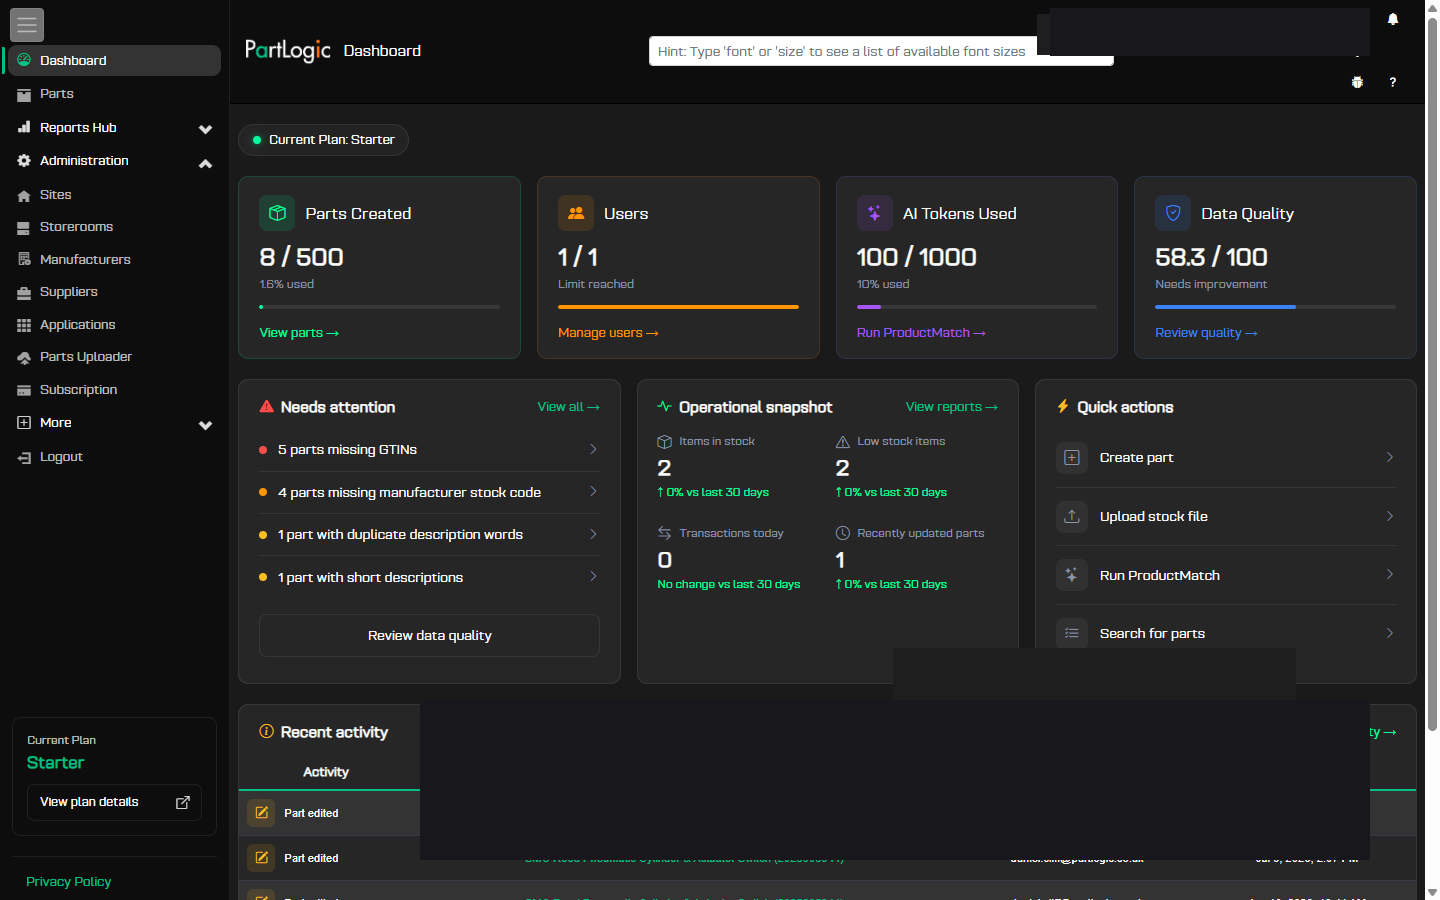Click the Operational snapshot pulse icon
Screen dimensions: 1440x900
665,407
